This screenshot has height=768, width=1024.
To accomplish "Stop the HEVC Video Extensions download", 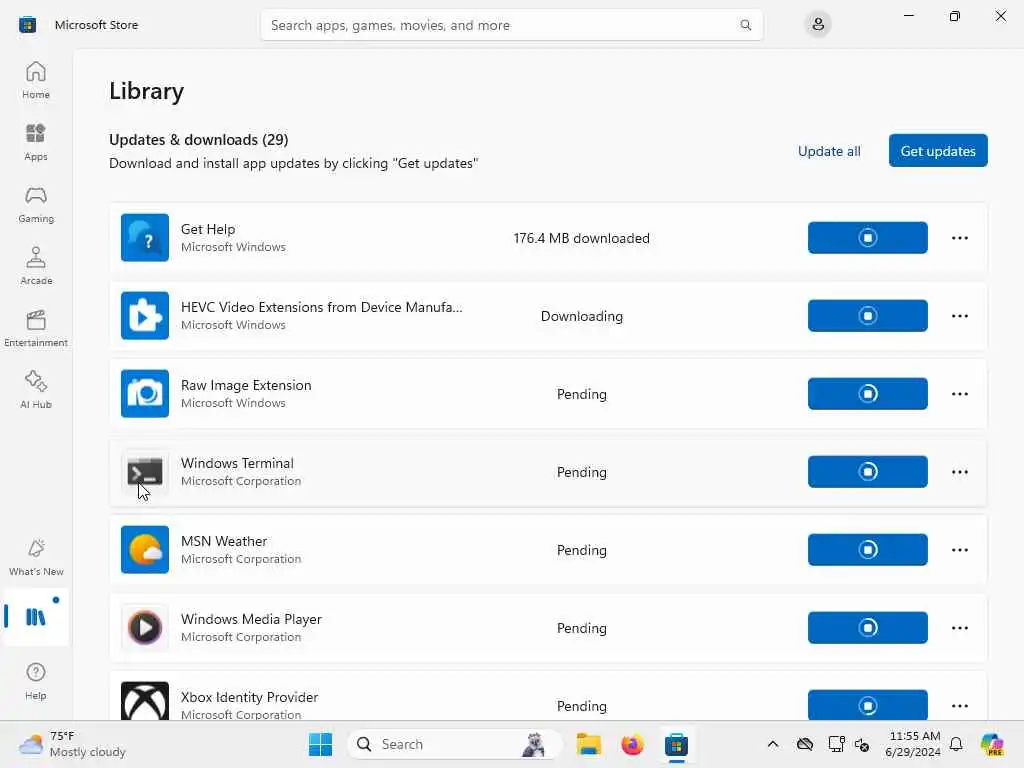I will [867, 315].
